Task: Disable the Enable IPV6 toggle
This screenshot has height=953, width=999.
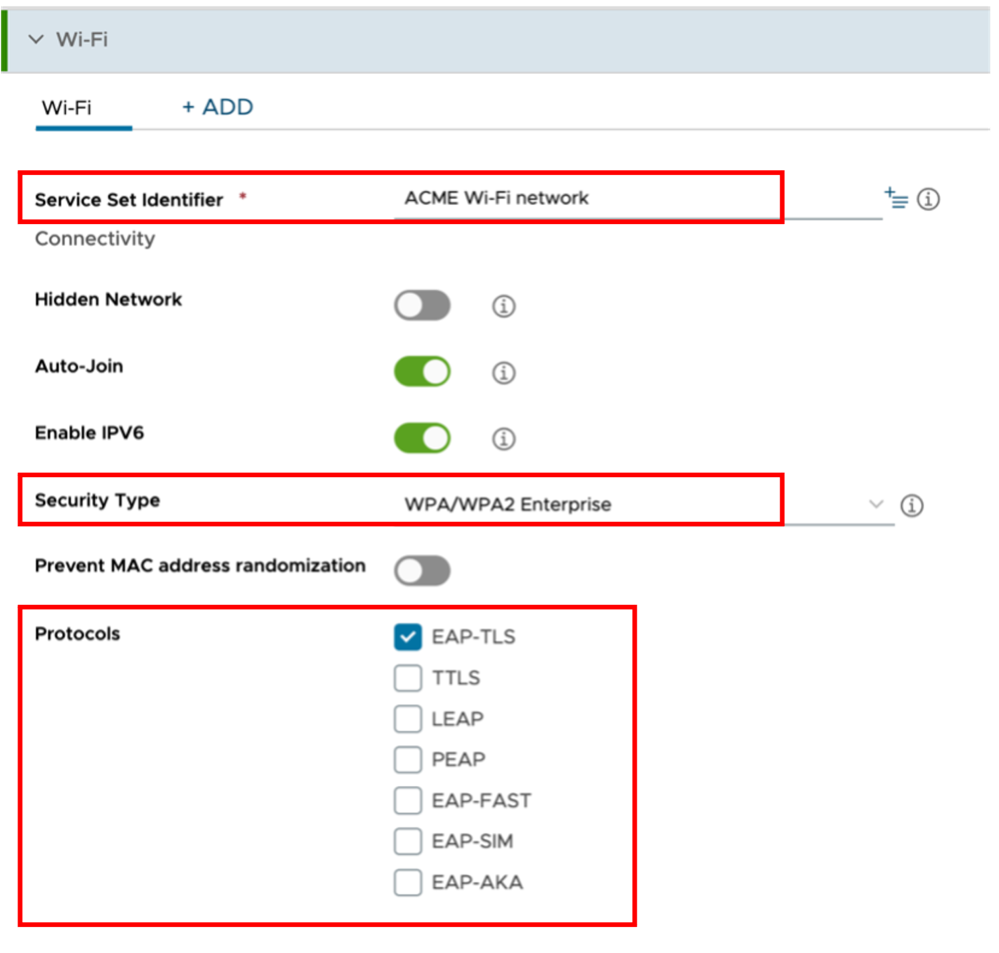Action: [x=422, y=438]
